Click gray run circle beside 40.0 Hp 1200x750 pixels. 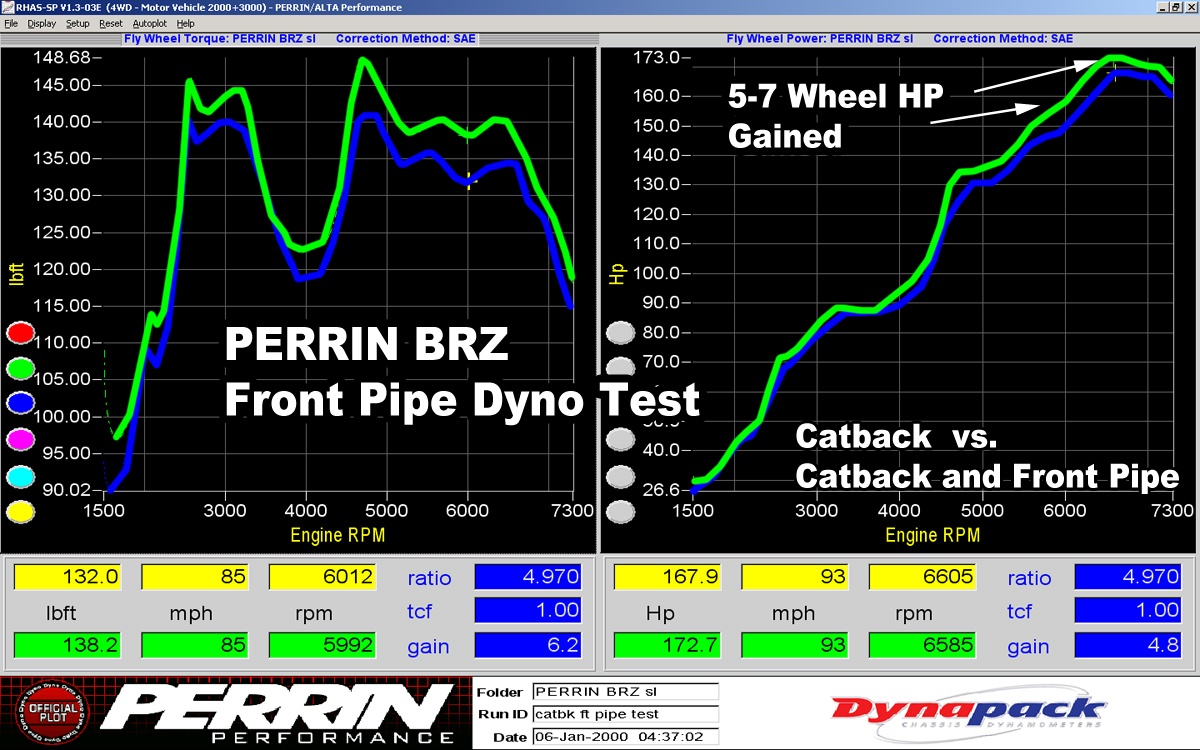[x=621, y=439]
